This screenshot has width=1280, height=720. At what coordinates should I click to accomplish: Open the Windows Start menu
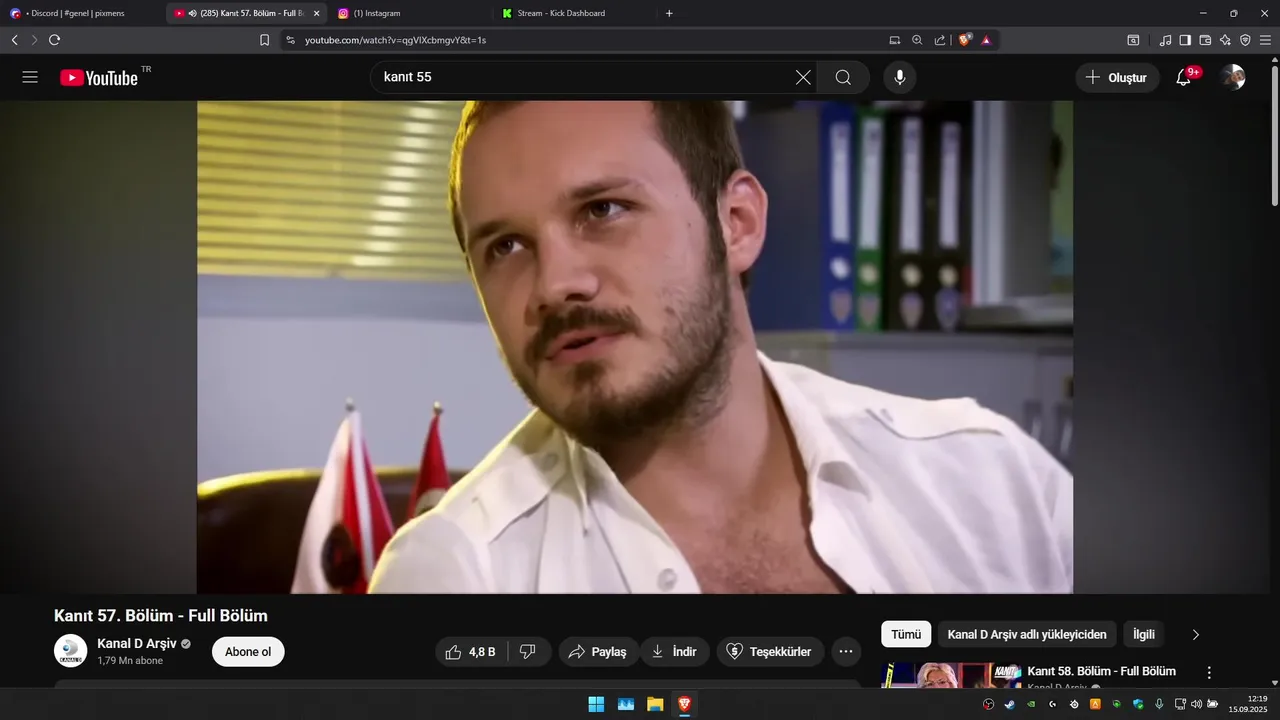596,704
